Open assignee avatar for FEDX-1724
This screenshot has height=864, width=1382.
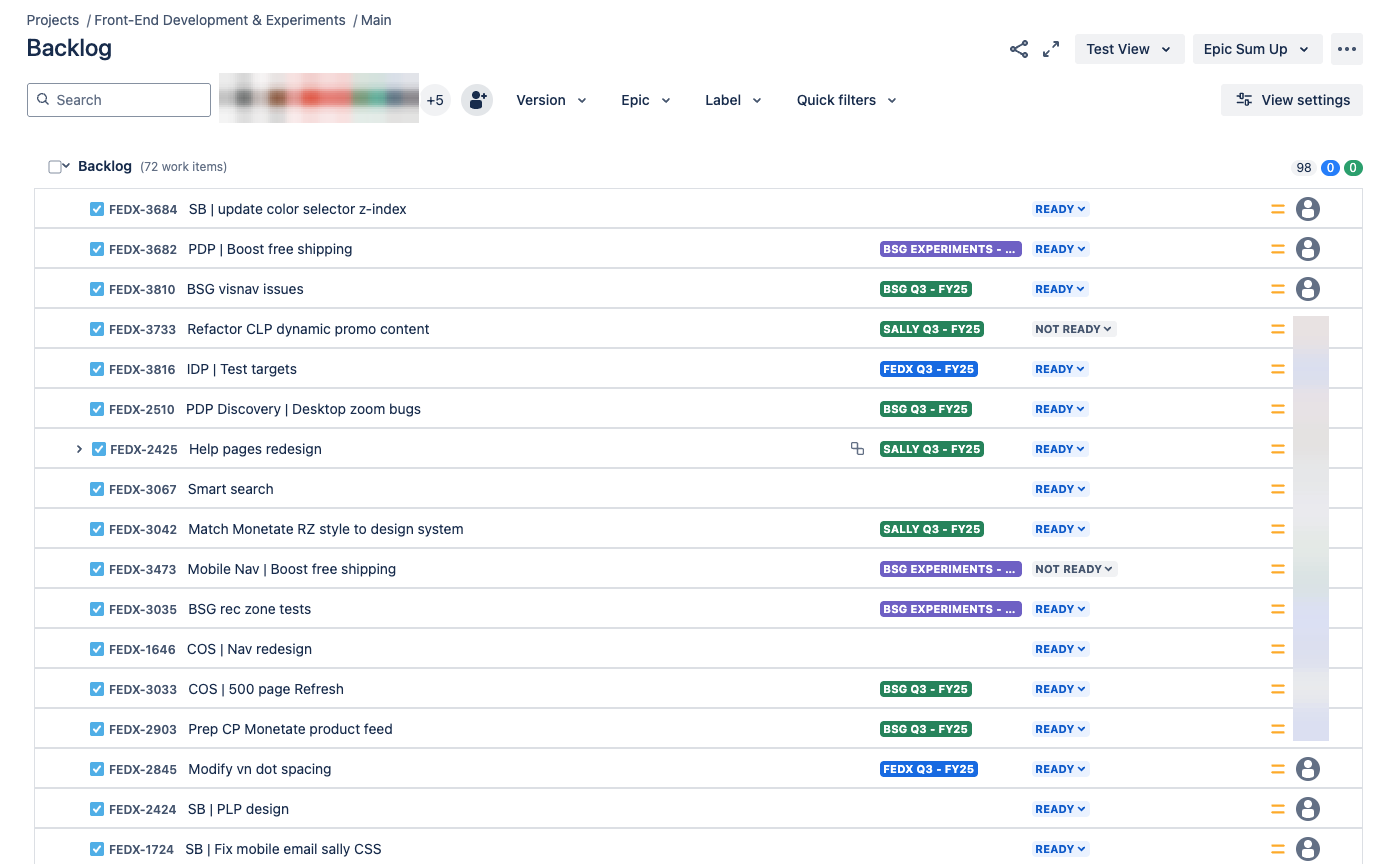pos(1308,849)
